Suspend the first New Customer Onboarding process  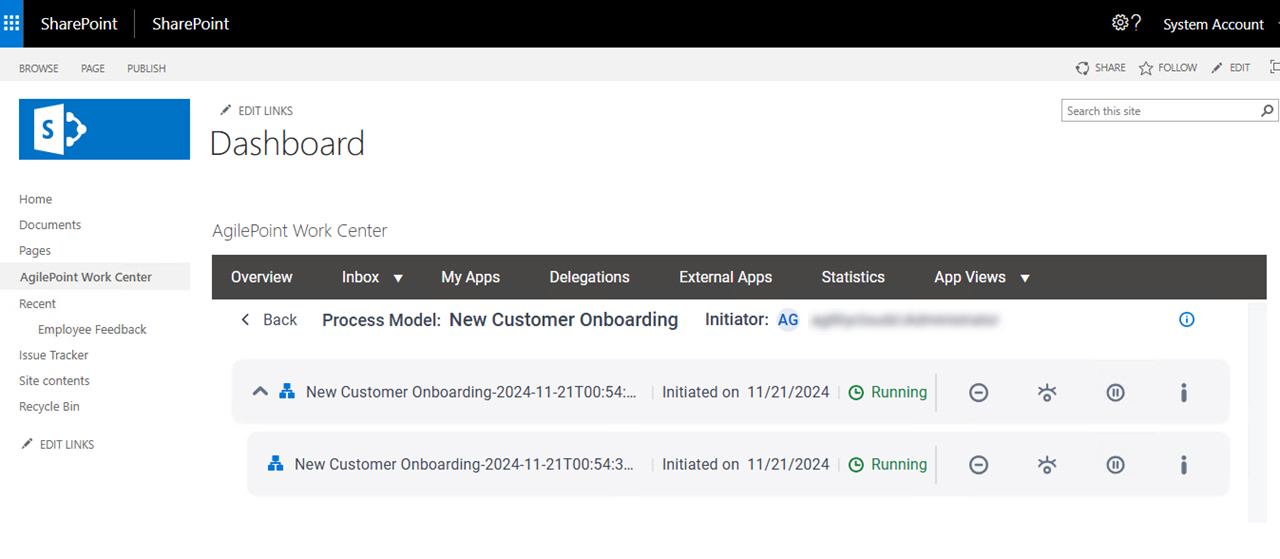point(1116,393)
